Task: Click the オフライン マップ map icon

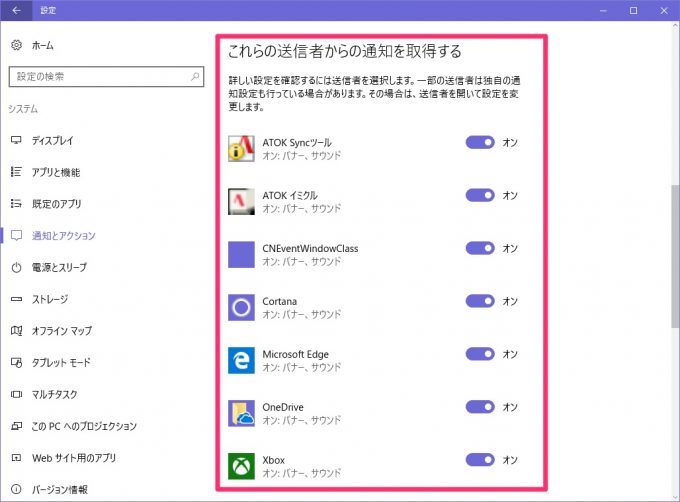Action: click(16, 331)
